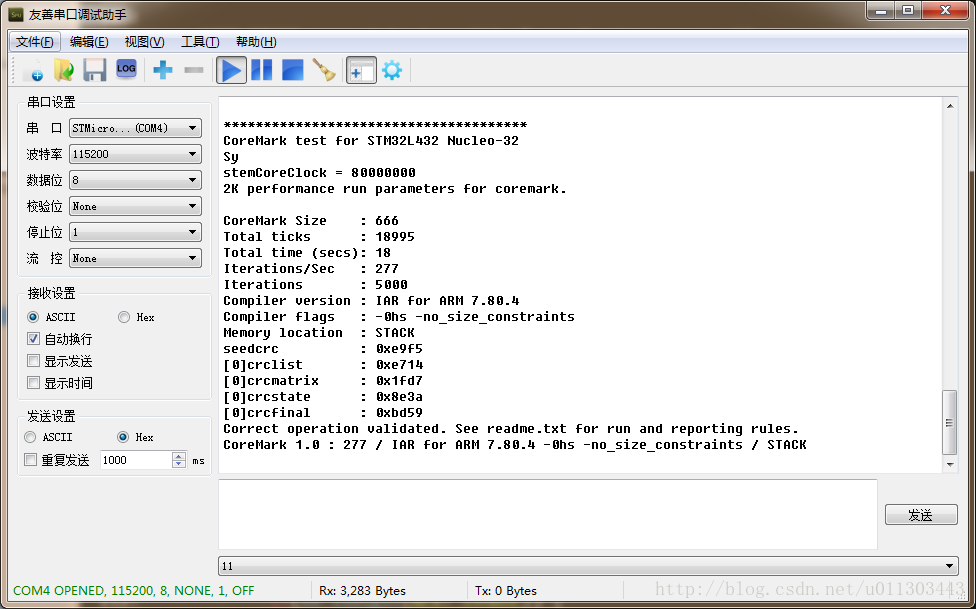Select ASCII under send settings
Viewport: 976px width, 609px height.
(x=48, y=437)
